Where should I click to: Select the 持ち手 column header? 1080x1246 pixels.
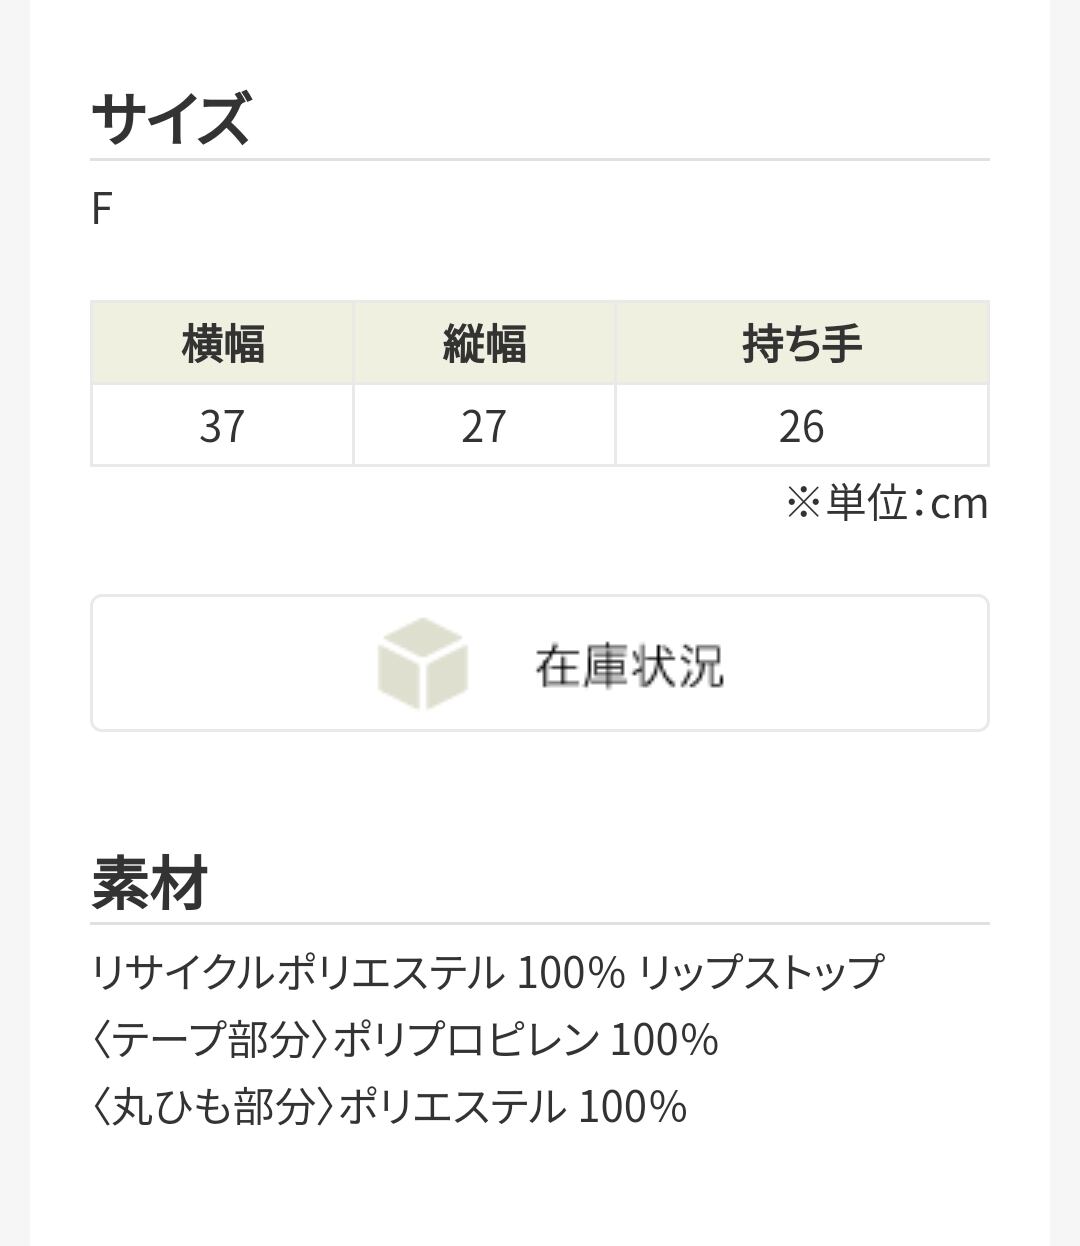click(x=802, y=343)
